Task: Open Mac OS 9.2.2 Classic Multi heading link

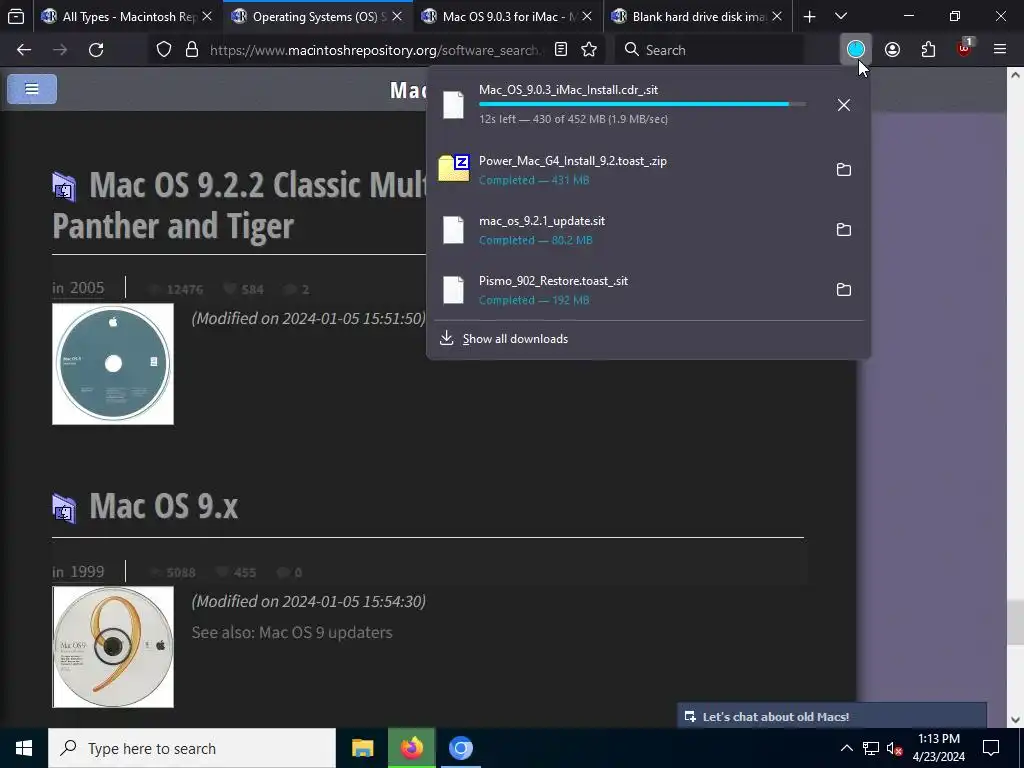Action: coord(238,205)
